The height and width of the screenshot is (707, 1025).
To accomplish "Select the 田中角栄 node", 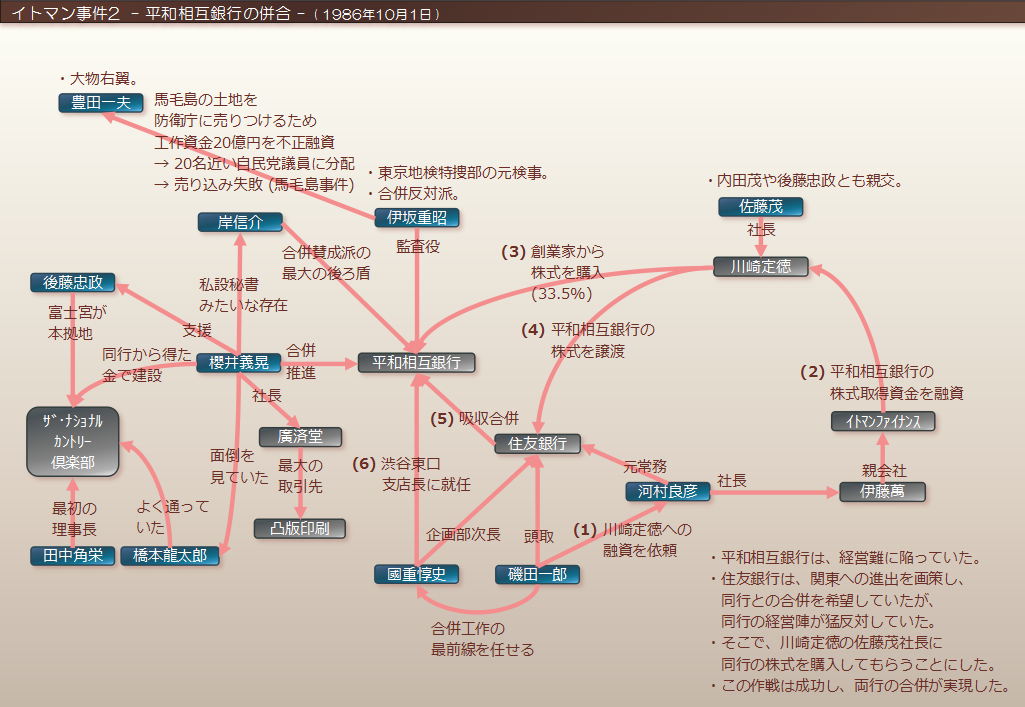I will [73, 555].
